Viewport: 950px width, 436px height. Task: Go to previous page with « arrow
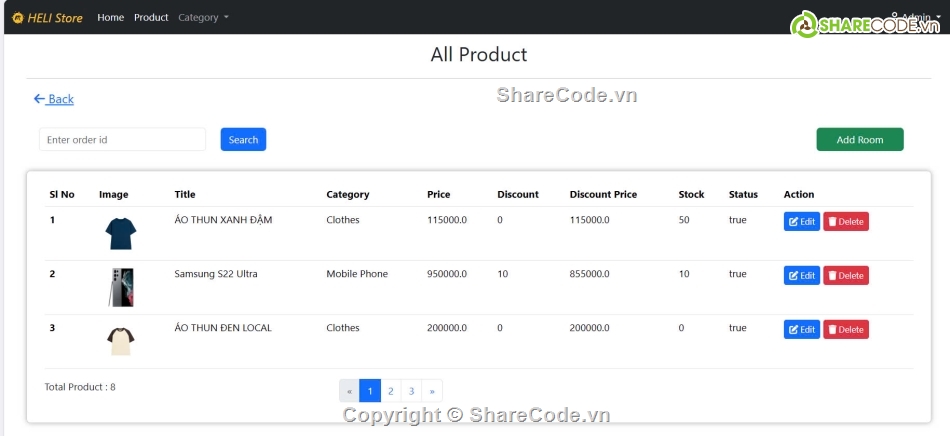click(x=349, y=391)
